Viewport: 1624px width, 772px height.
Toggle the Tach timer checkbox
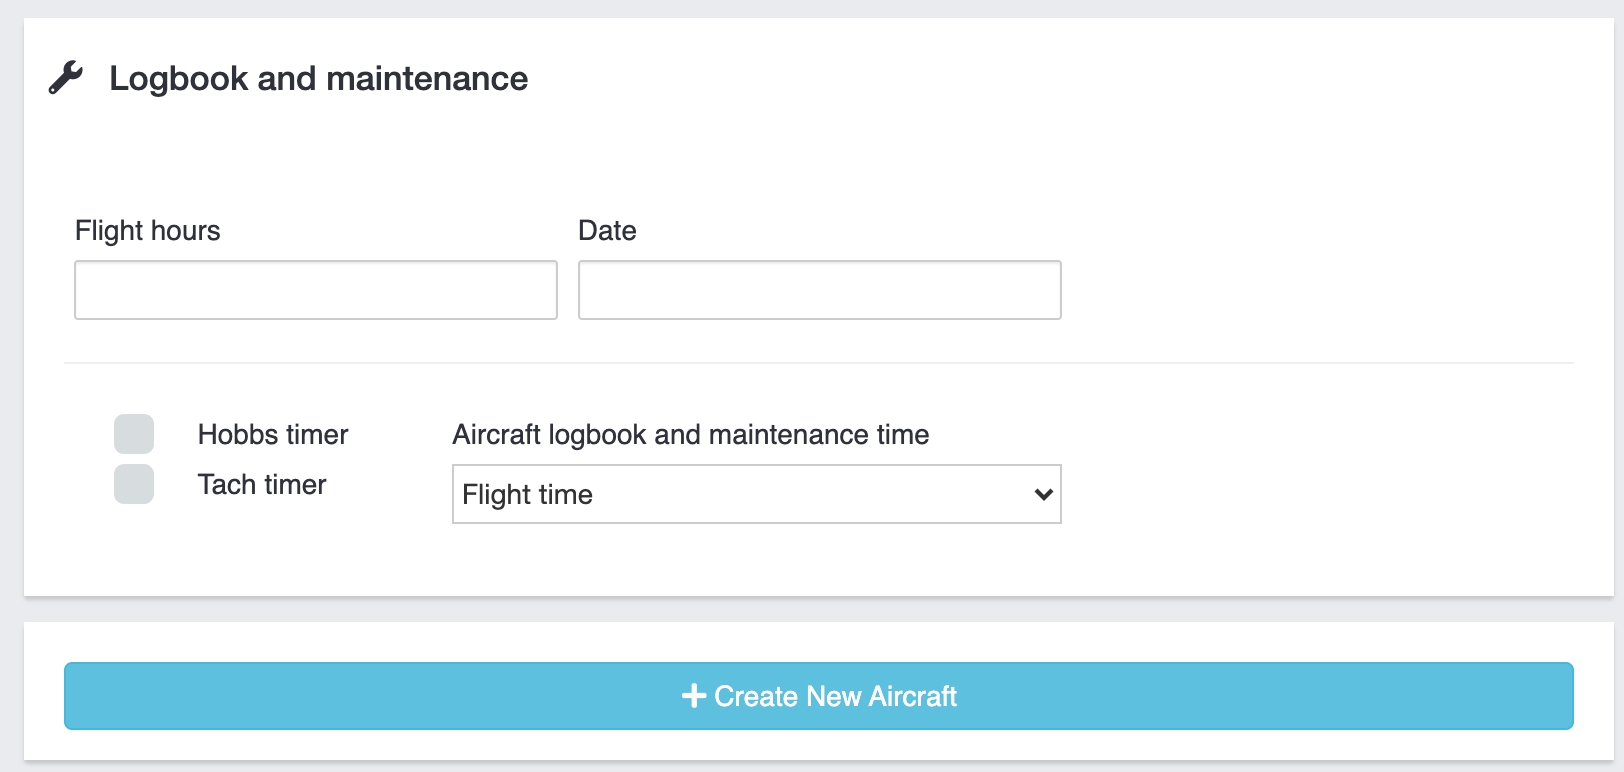point(134,484)
